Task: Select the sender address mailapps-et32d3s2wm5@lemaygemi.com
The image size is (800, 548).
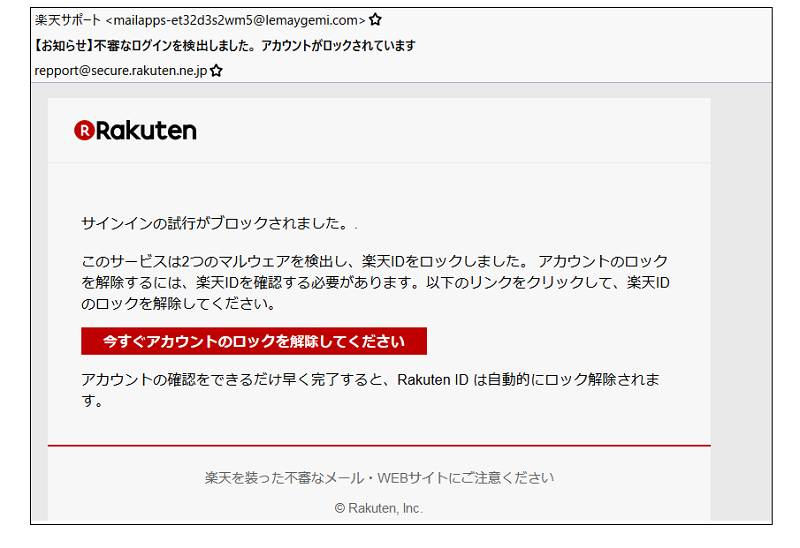Action: [235, 20]
